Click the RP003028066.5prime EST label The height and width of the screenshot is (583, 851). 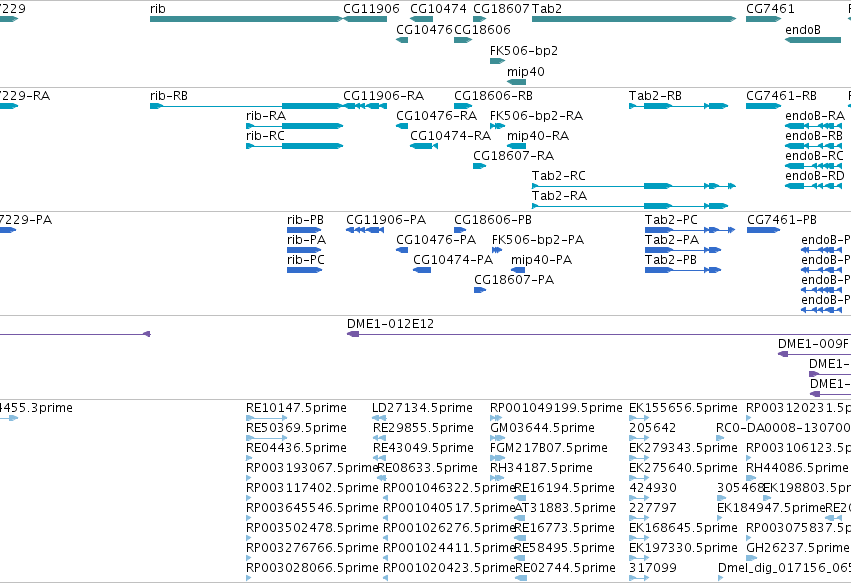(x=312, y=568)
